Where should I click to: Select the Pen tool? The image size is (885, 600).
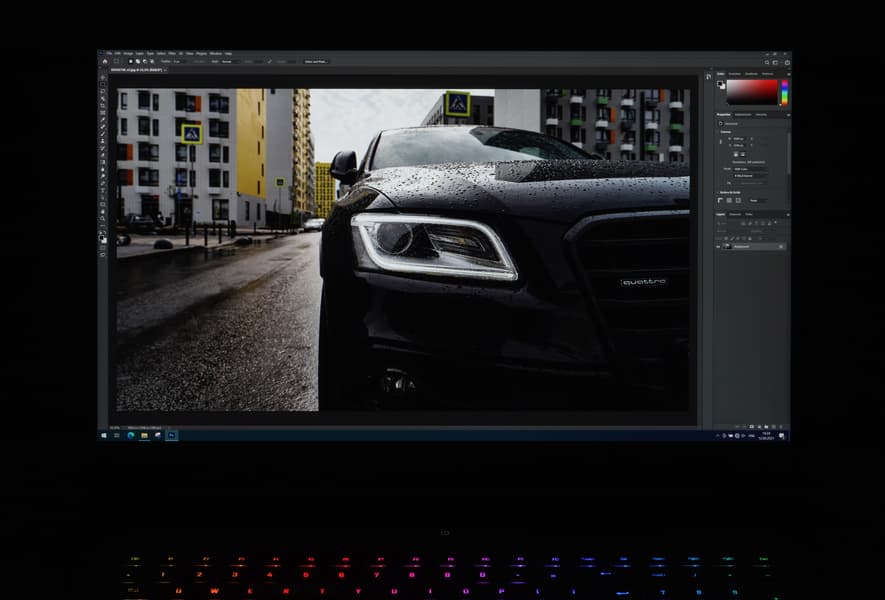(x=102, y=185)
